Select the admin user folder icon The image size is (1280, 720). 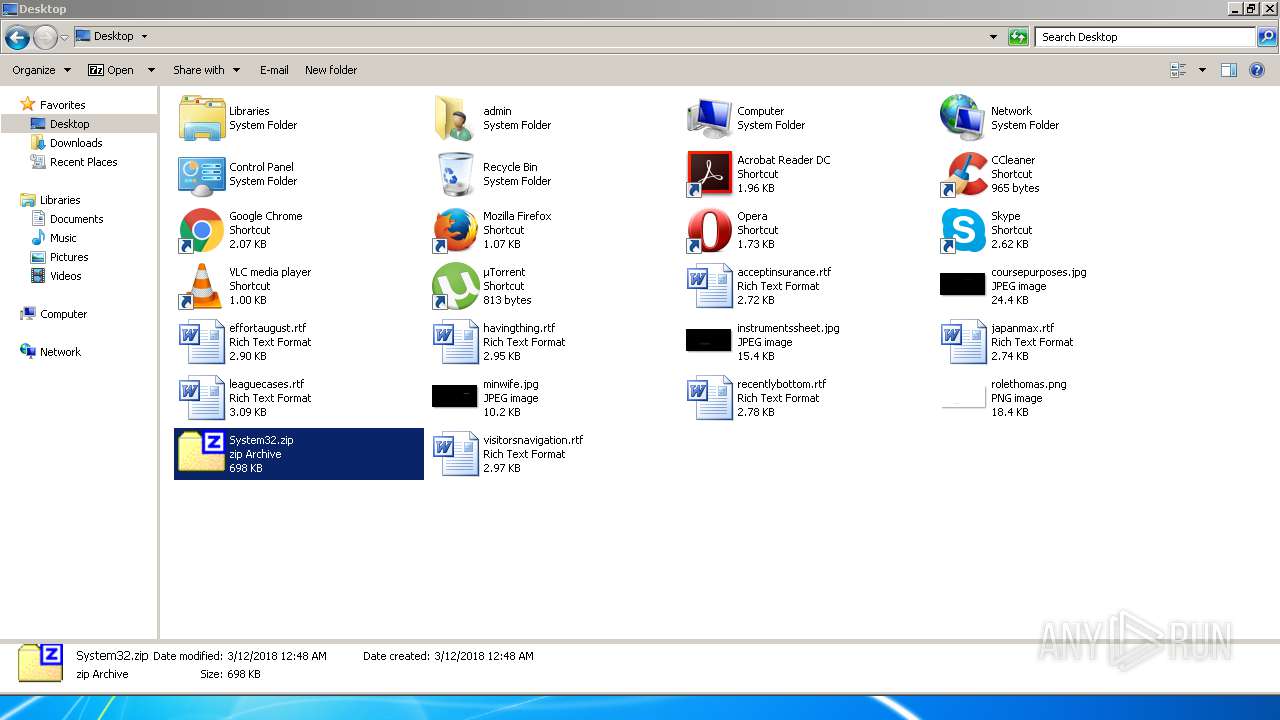coord(456,118)
